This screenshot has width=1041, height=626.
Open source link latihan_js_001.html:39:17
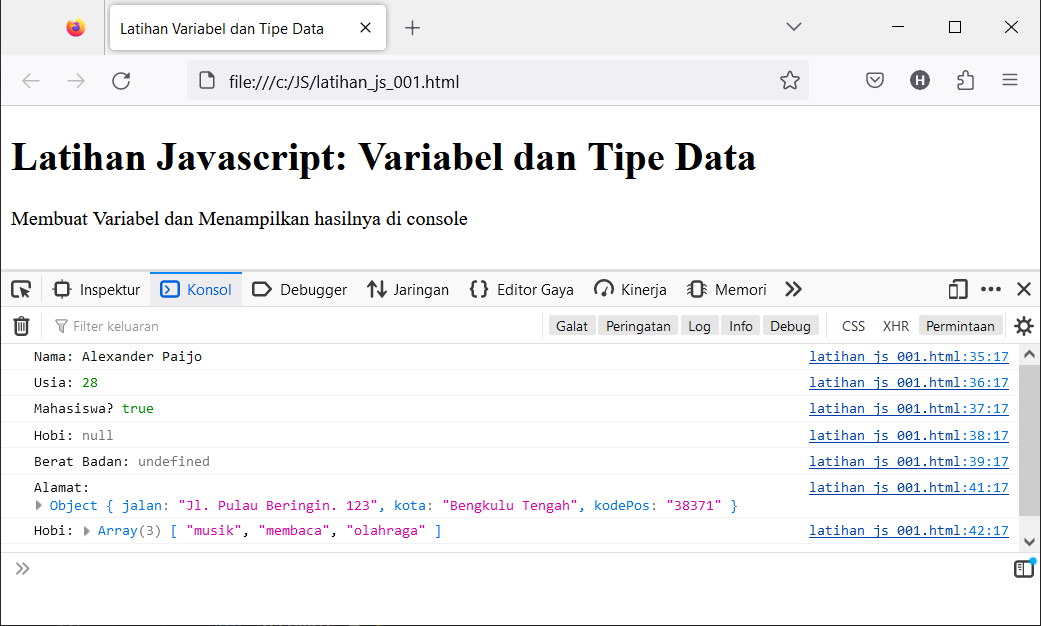pyautogui.click(x=908, y=461)
